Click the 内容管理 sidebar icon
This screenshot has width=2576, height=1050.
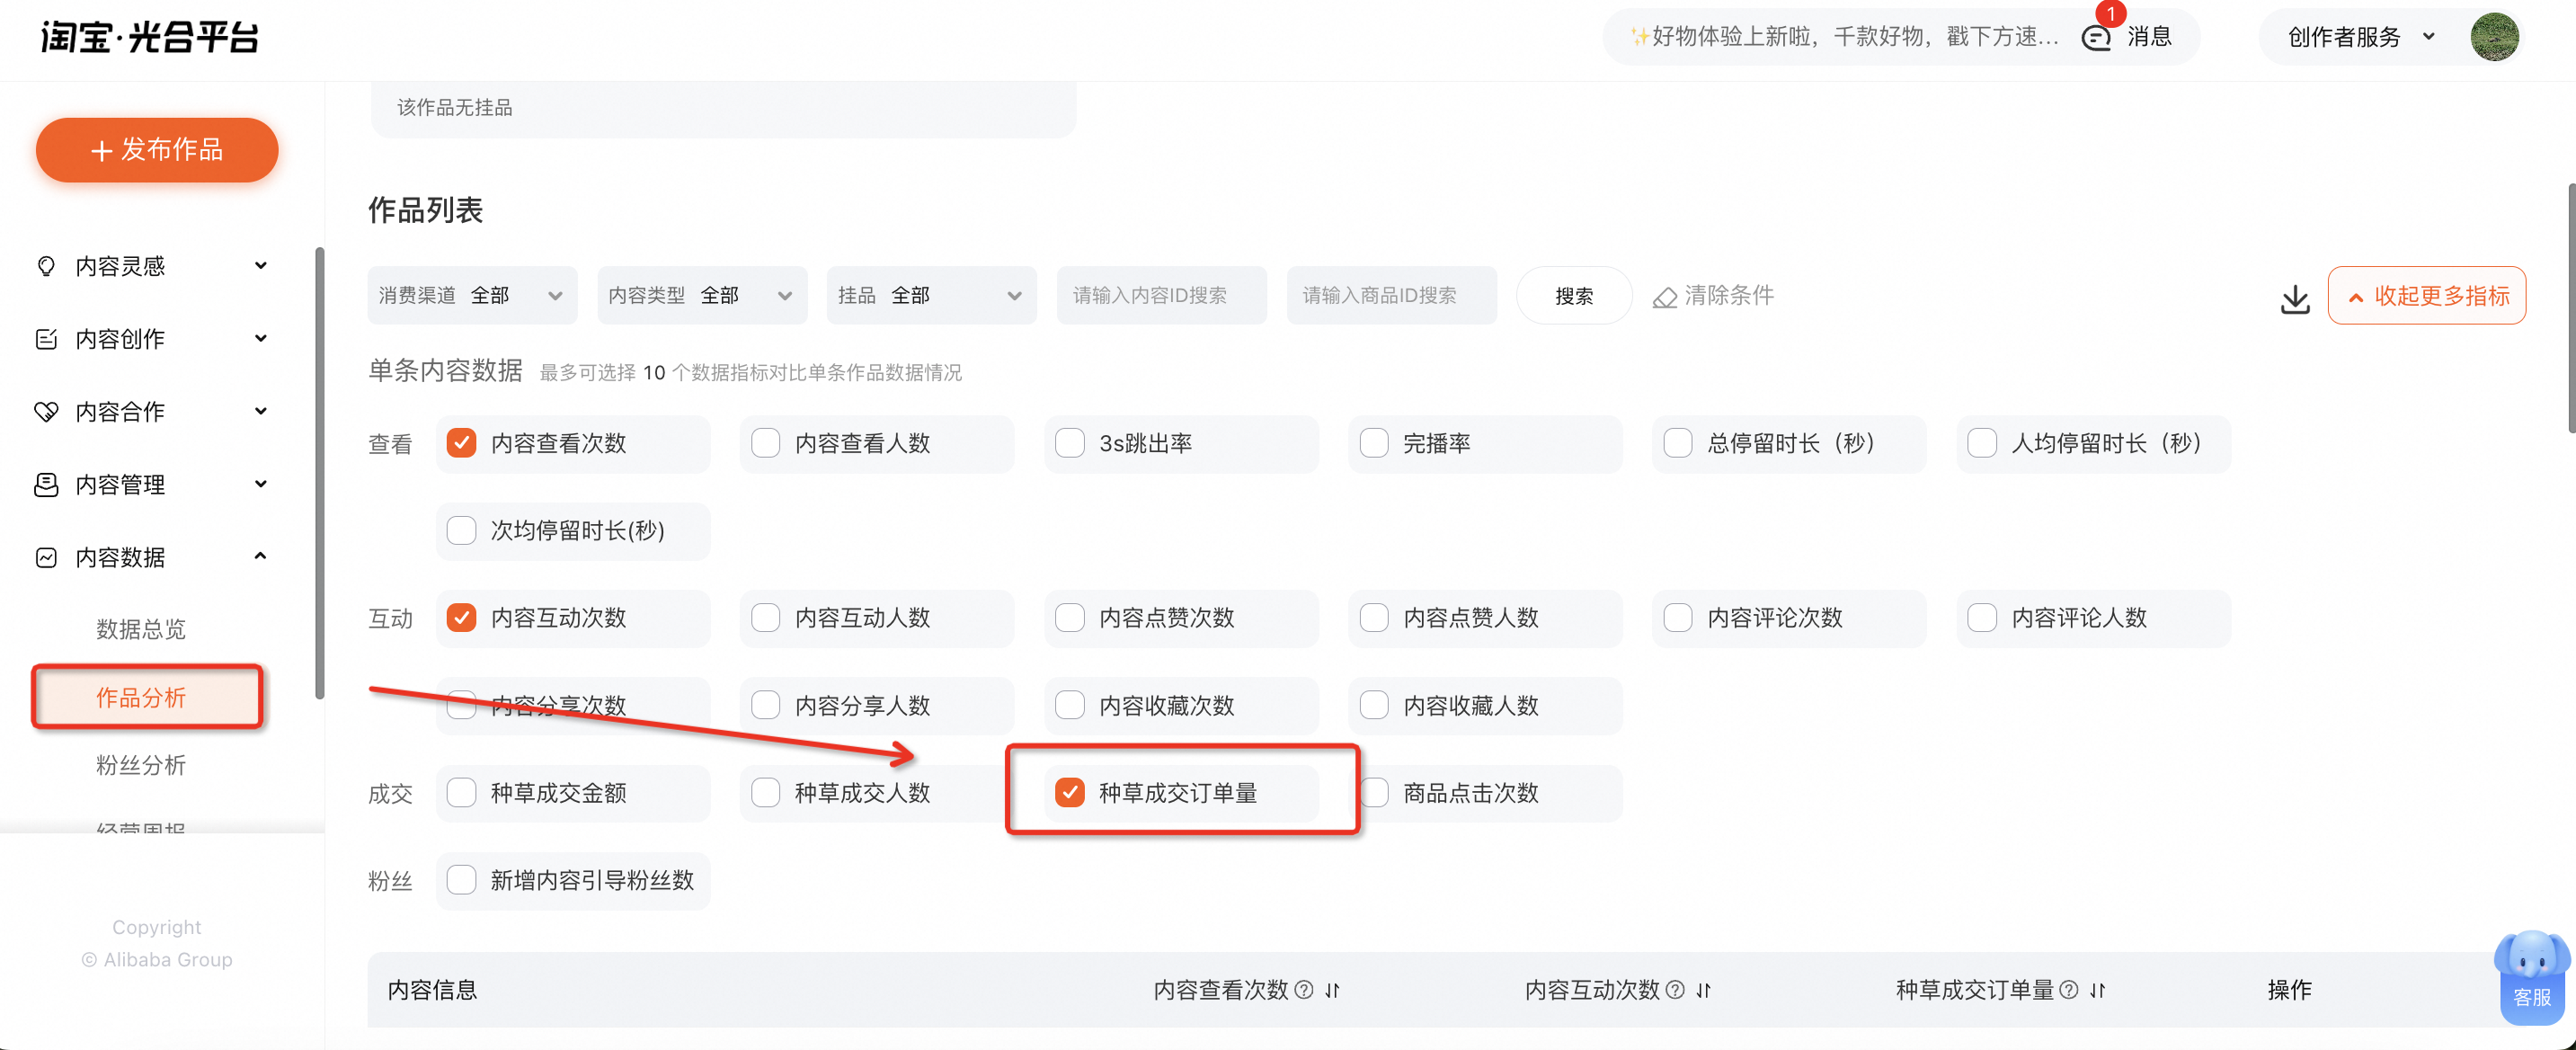point(46,484)
